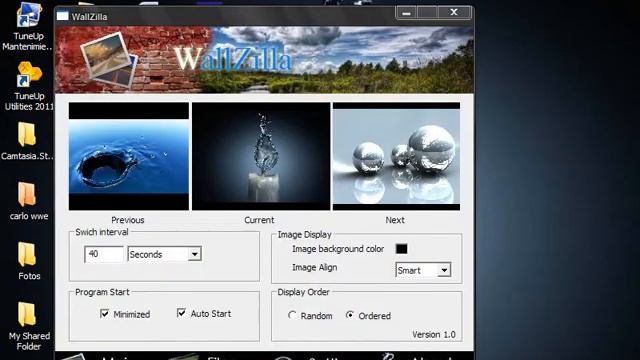
Task: Click the Current wallpaper candle thumbnail
Action: click(x=261, y=156)
